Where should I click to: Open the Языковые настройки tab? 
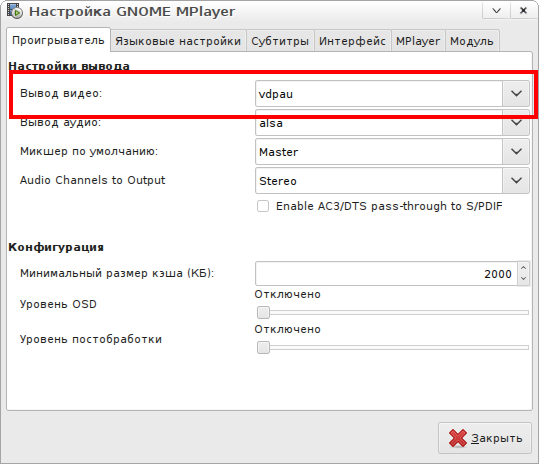(x=178, y=41)
